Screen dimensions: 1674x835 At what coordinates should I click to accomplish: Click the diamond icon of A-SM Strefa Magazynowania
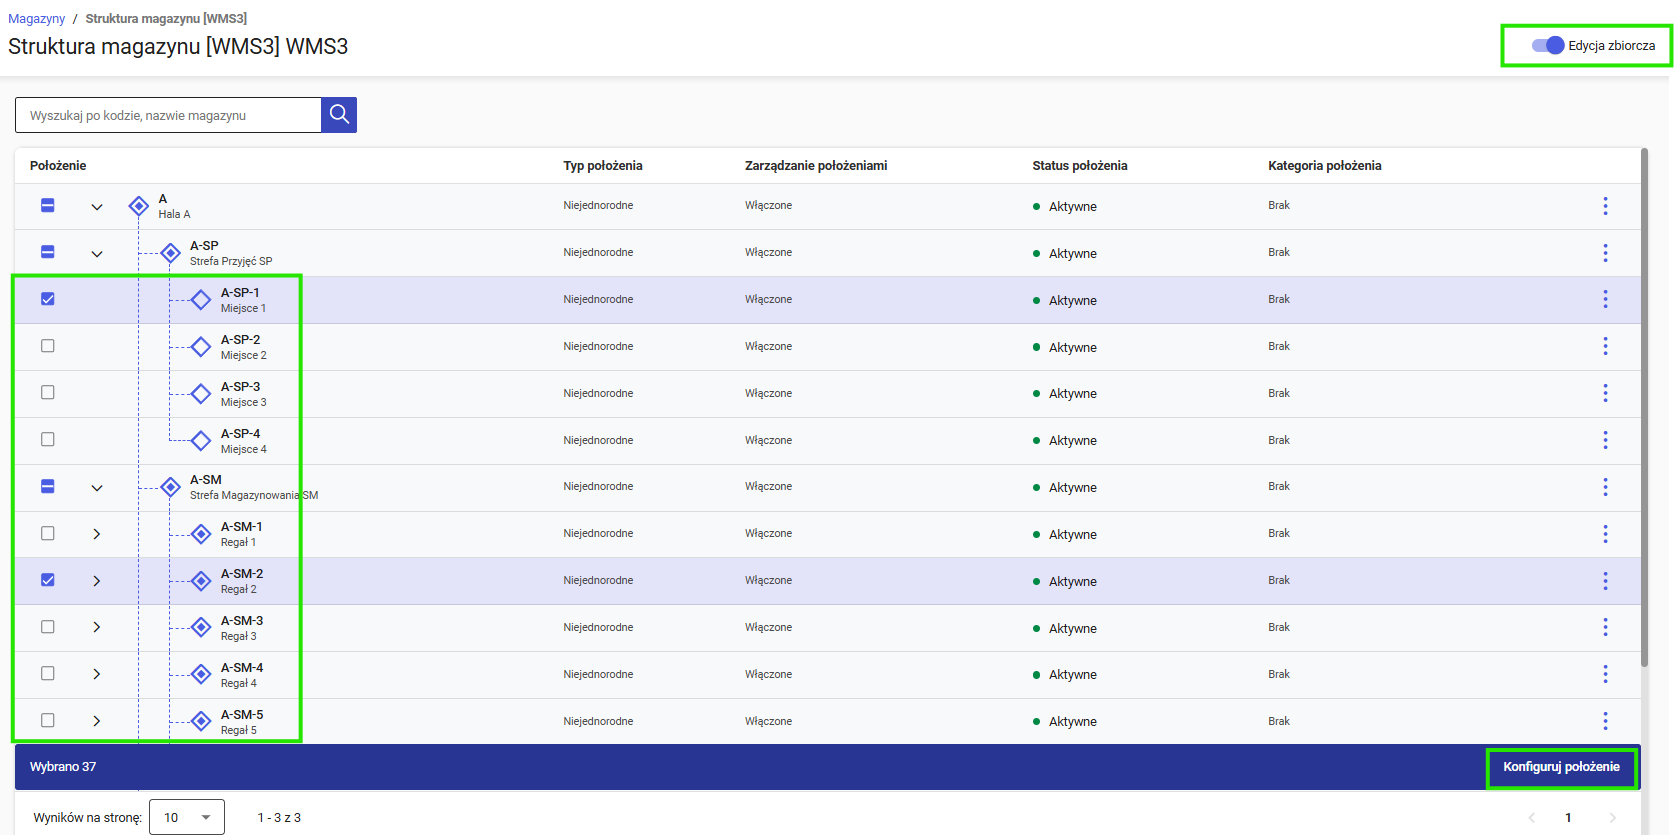click(x=171, y=487)
